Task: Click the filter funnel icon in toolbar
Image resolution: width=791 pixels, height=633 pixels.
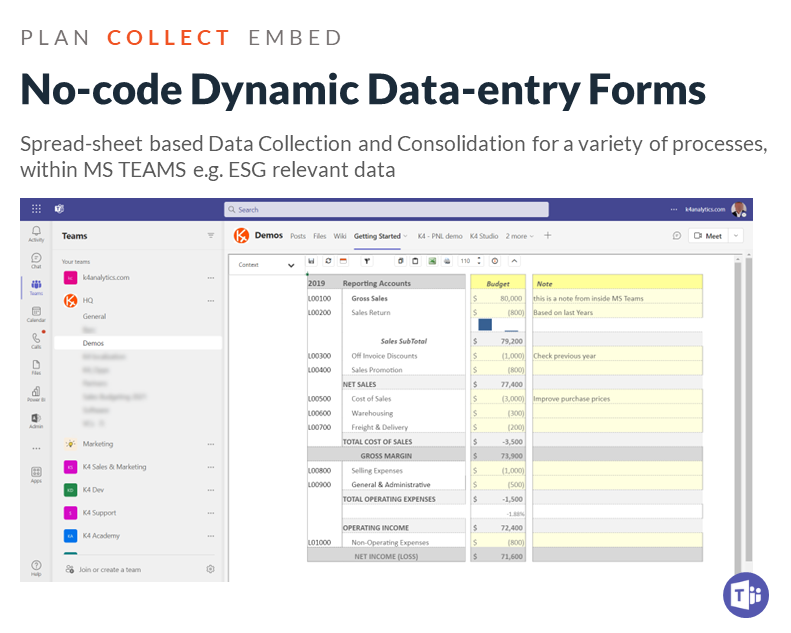Action: click(x=367, y=261)
